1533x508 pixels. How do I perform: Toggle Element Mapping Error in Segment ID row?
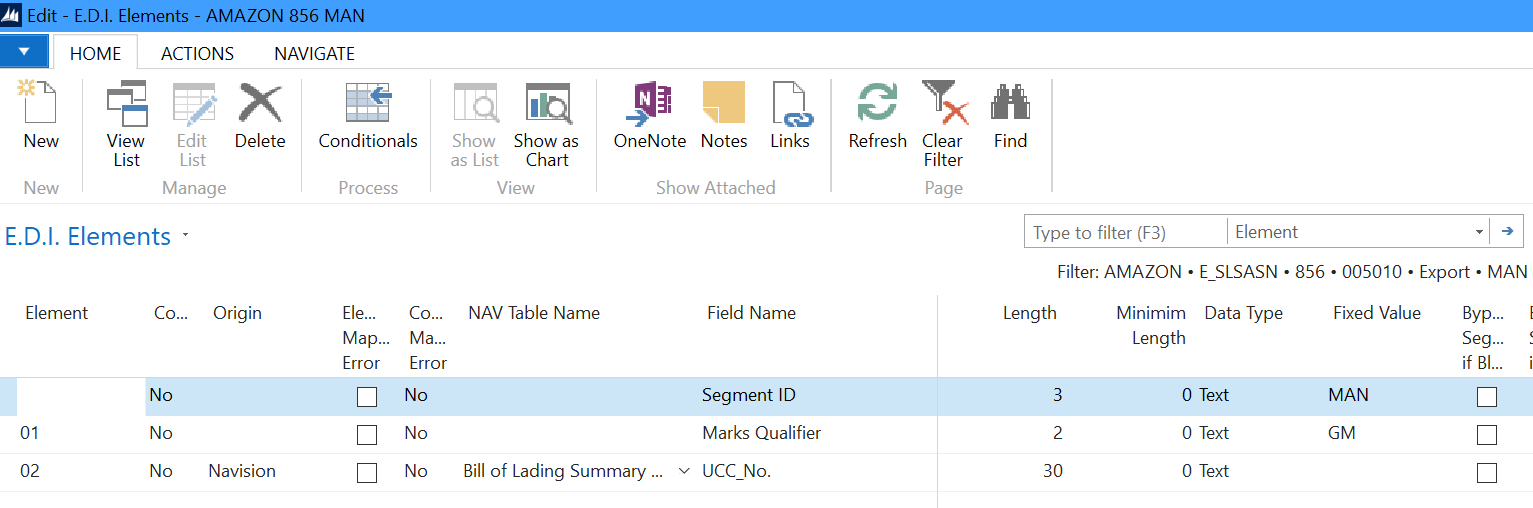(367, 397)
